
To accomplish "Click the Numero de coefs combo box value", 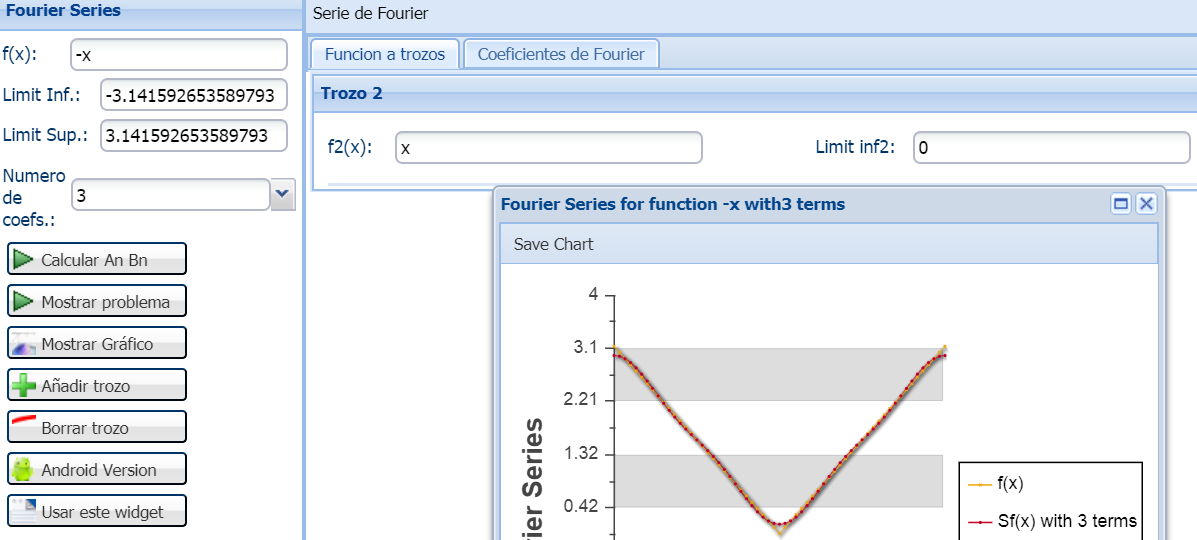I will pyautogui.click(x=170, y=196).
